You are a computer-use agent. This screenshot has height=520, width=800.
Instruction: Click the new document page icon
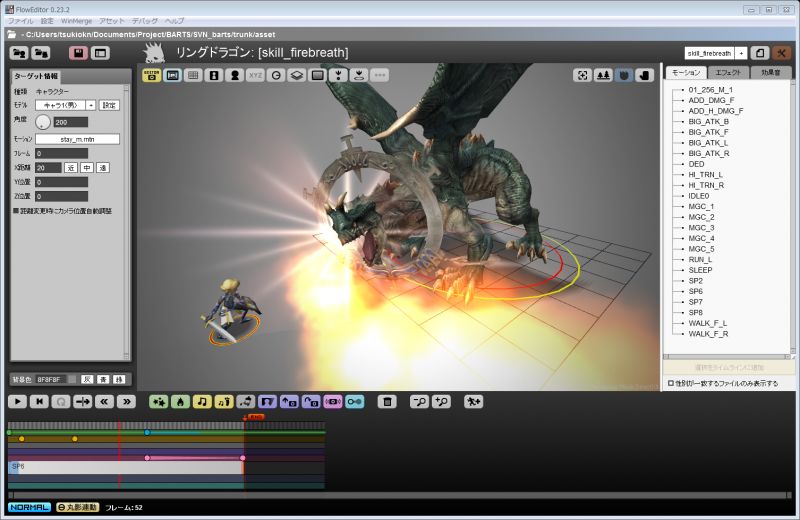click(760, 53)
